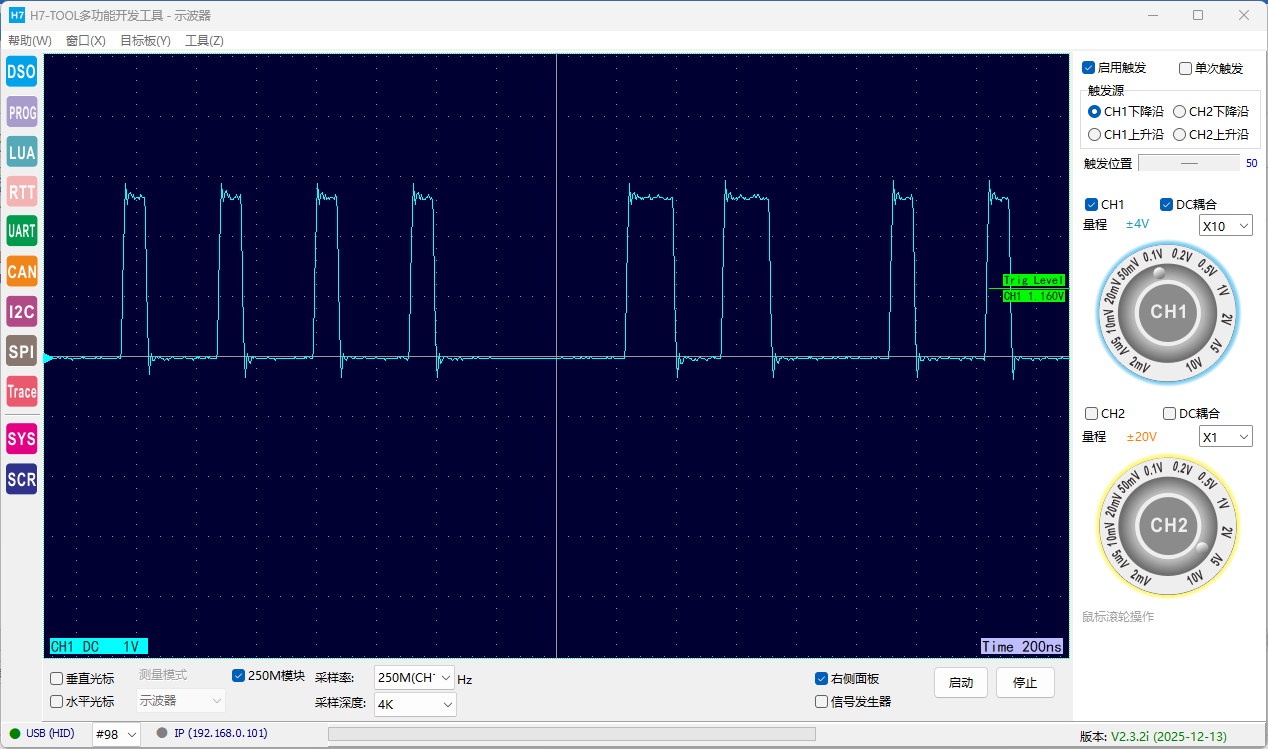1268x749 pixels.
Task: Click the CH1 range knob center
Action: [x=1168, y=312]
